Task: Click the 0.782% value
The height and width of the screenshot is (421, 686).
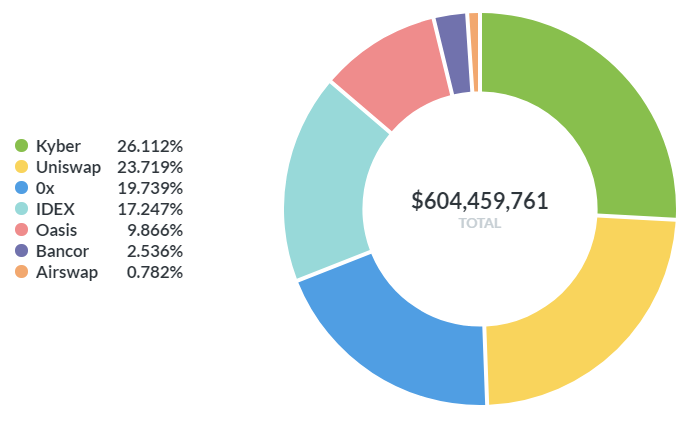Action: pyautogui.click(x=155, y=272)
